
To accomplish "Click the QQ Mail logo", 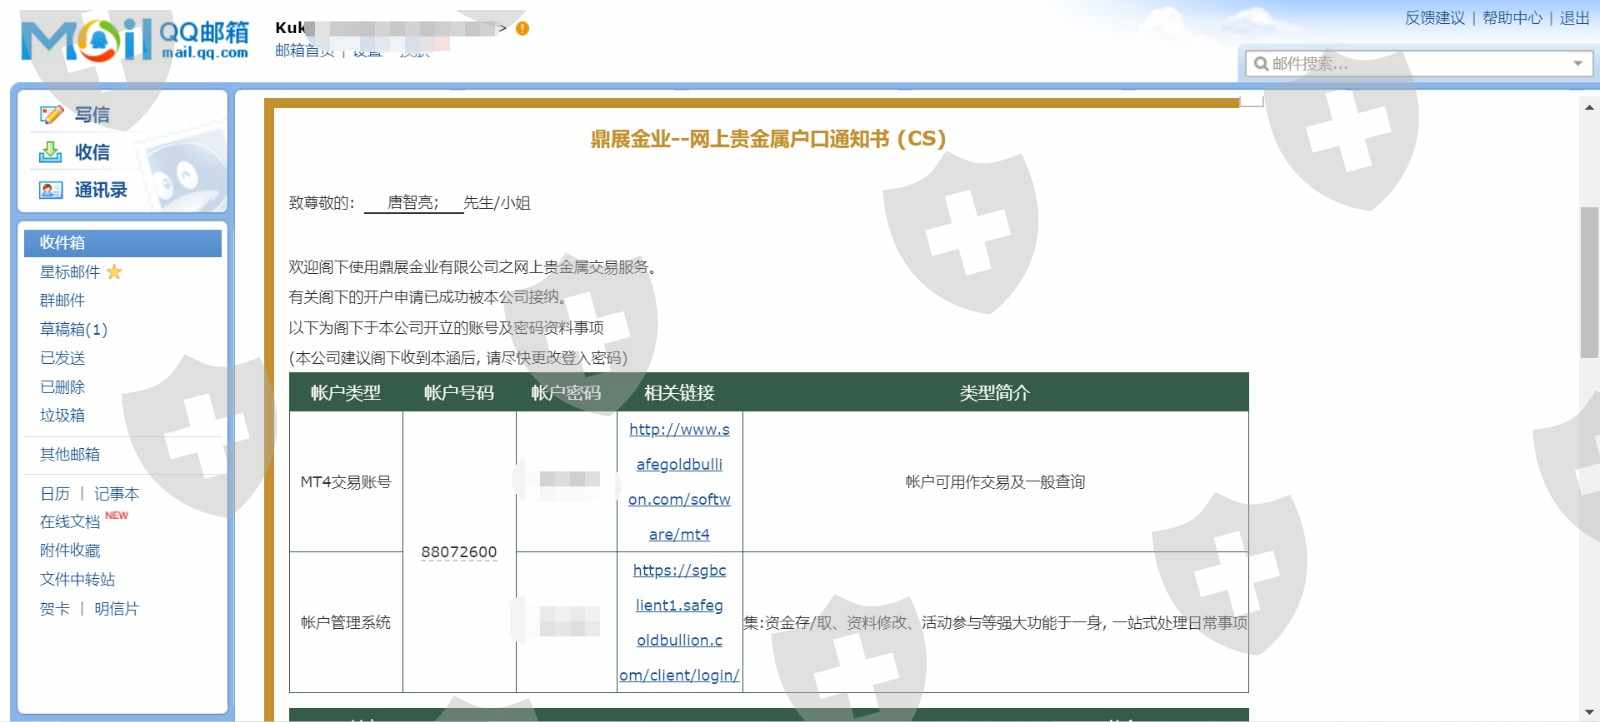I will pos(135,40).
